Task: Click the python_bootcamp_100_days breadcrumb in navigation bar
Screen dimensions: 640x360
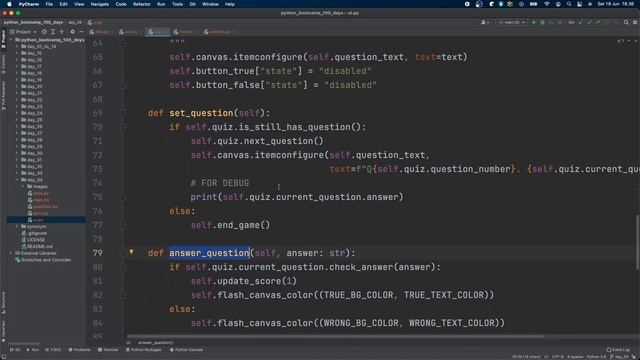Action: click(33, 22)
